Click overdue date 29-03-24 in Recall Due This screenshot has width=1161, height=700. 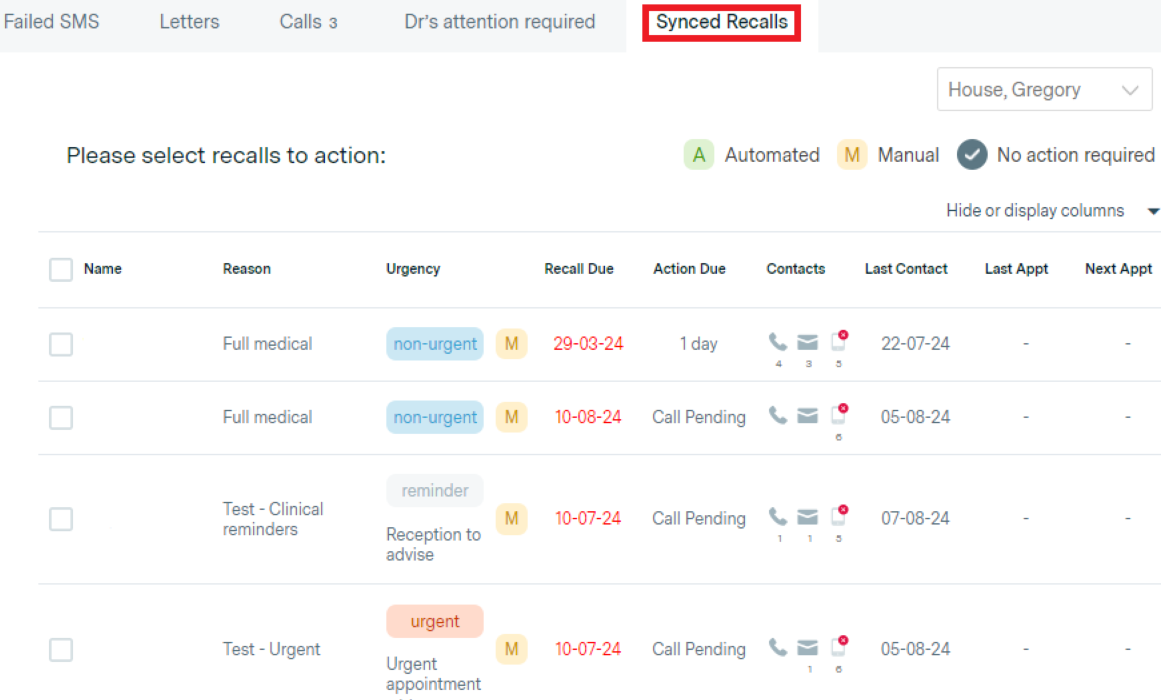[588, 344]
